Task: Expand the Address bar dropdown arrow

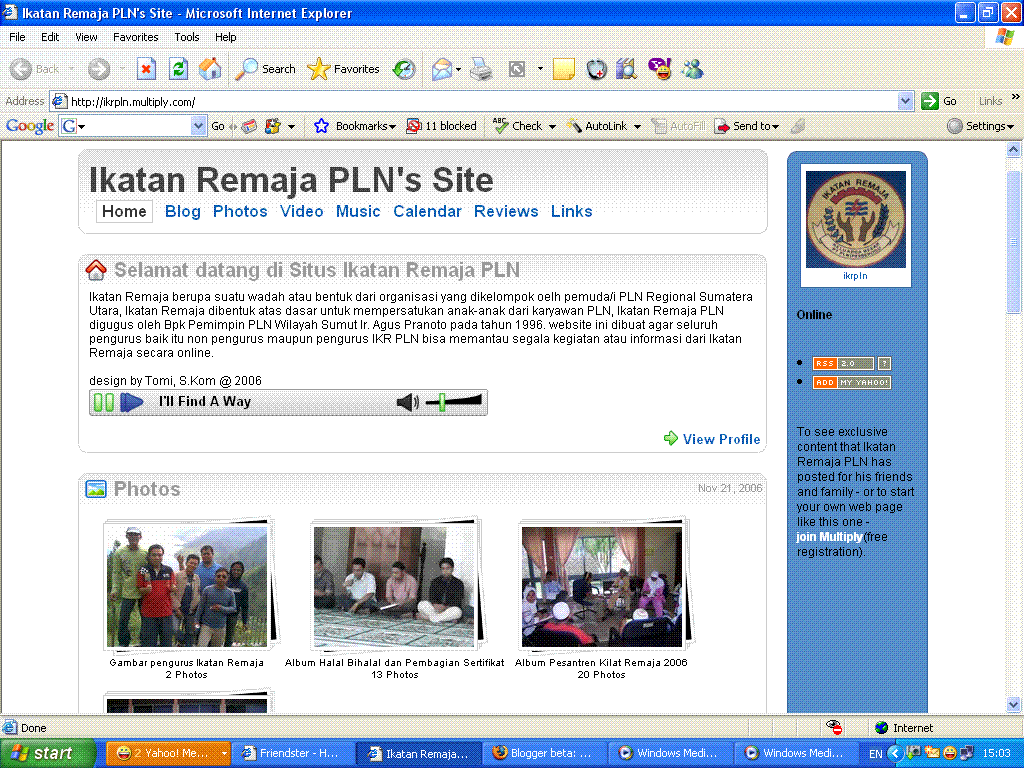Action: click(905, 101)
